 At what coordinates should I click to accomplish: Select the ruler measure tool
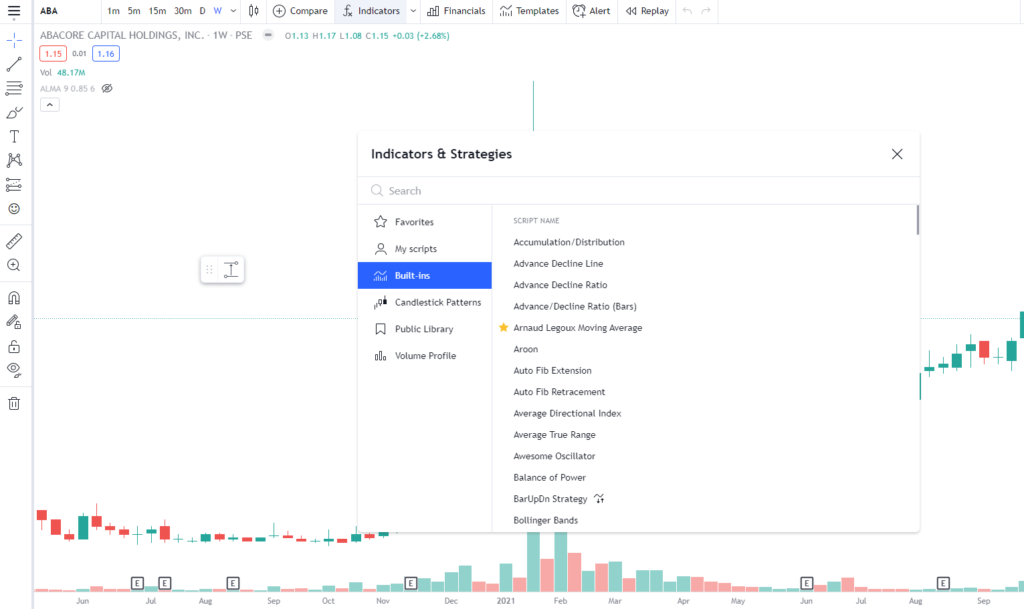point(14,241)
